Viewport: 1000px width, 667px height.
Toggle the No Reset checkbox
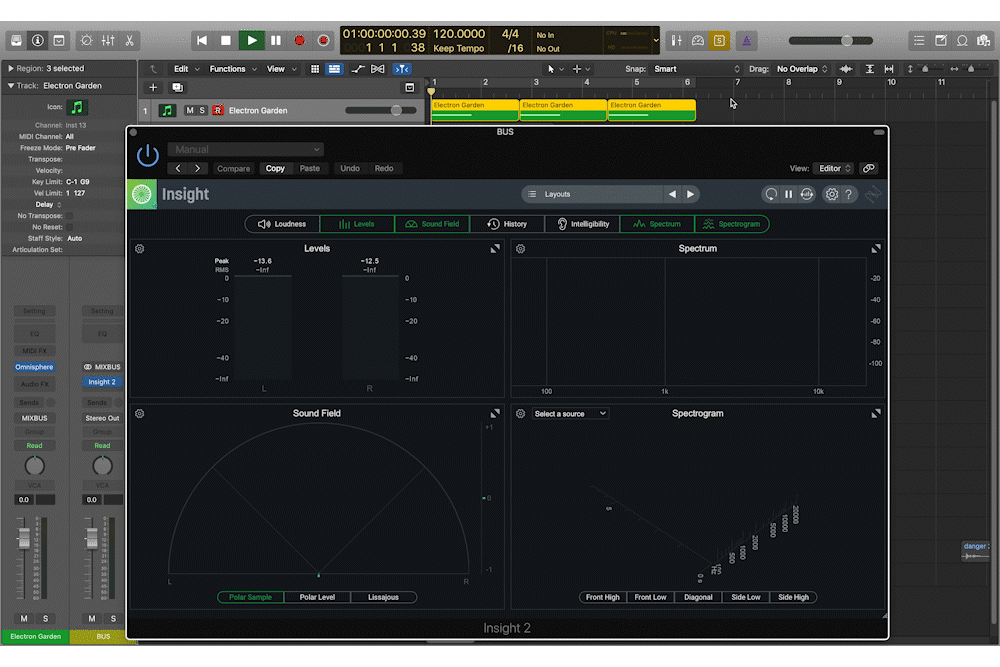[x=70, y=227]
